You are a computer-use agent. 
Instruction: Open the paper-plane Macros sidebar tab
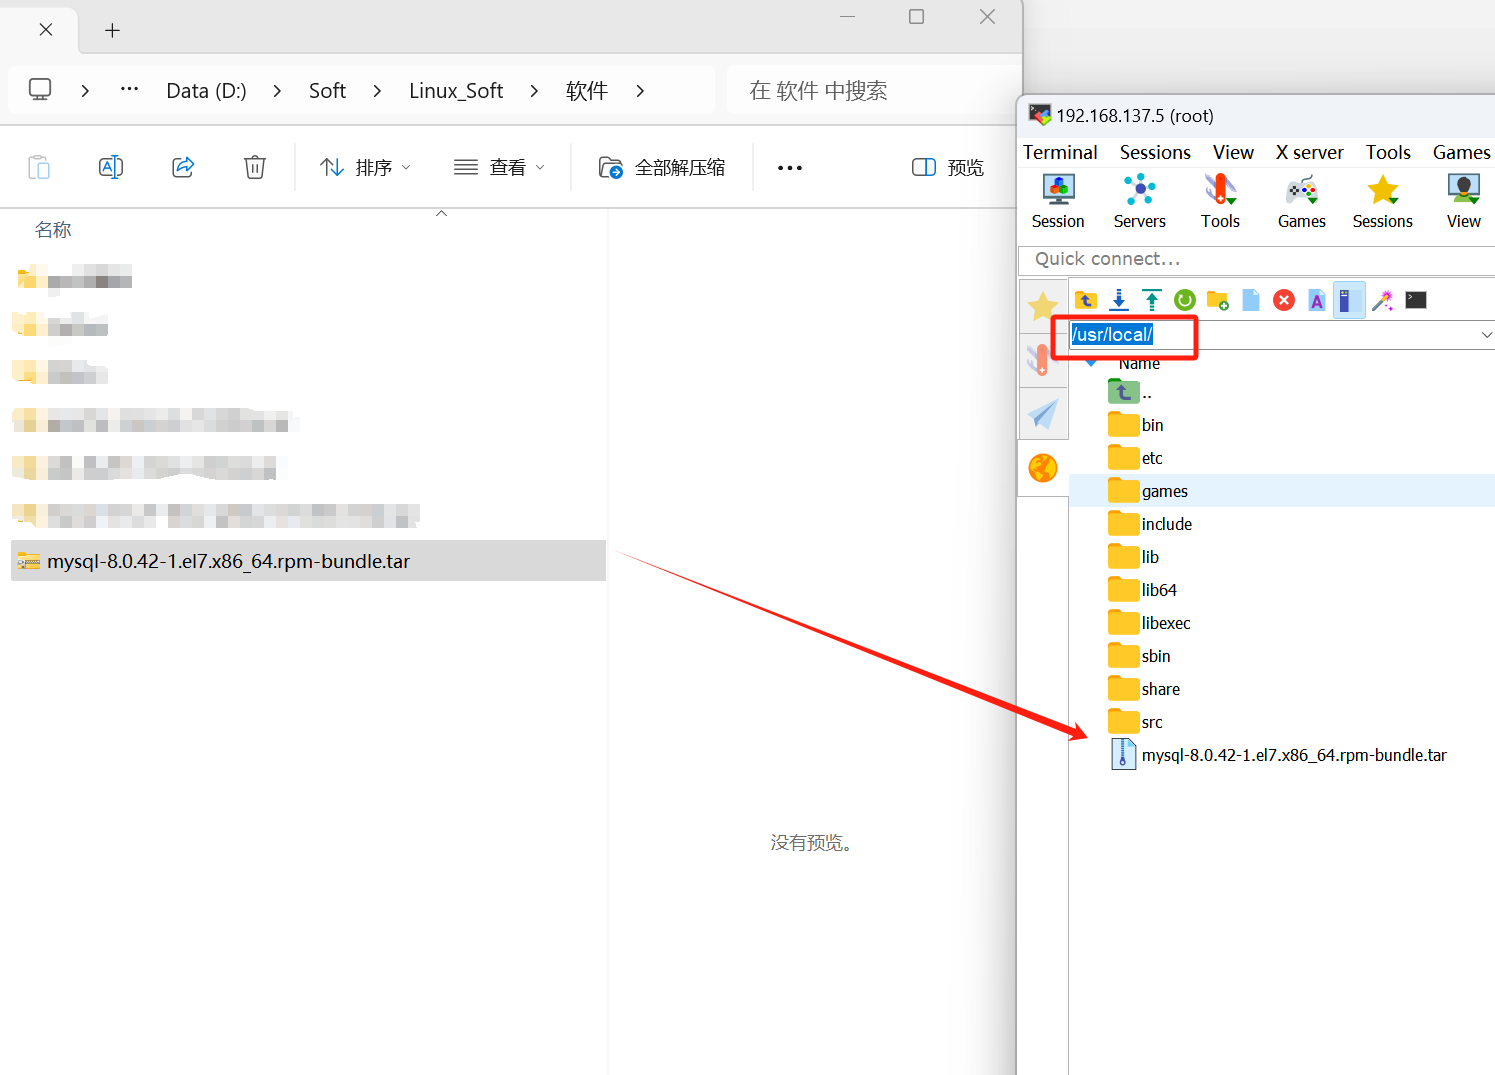pos(1043,413)
